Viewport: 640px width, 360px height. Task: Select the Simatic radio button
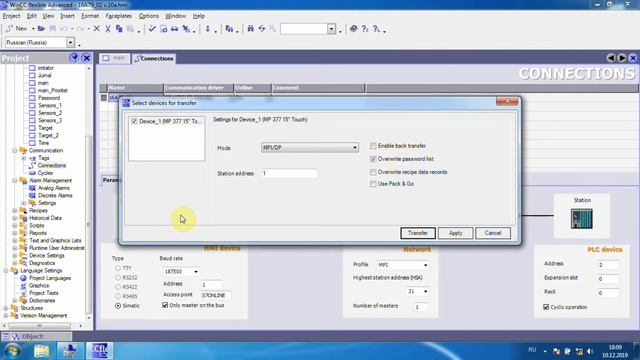(x=118, y=306)
